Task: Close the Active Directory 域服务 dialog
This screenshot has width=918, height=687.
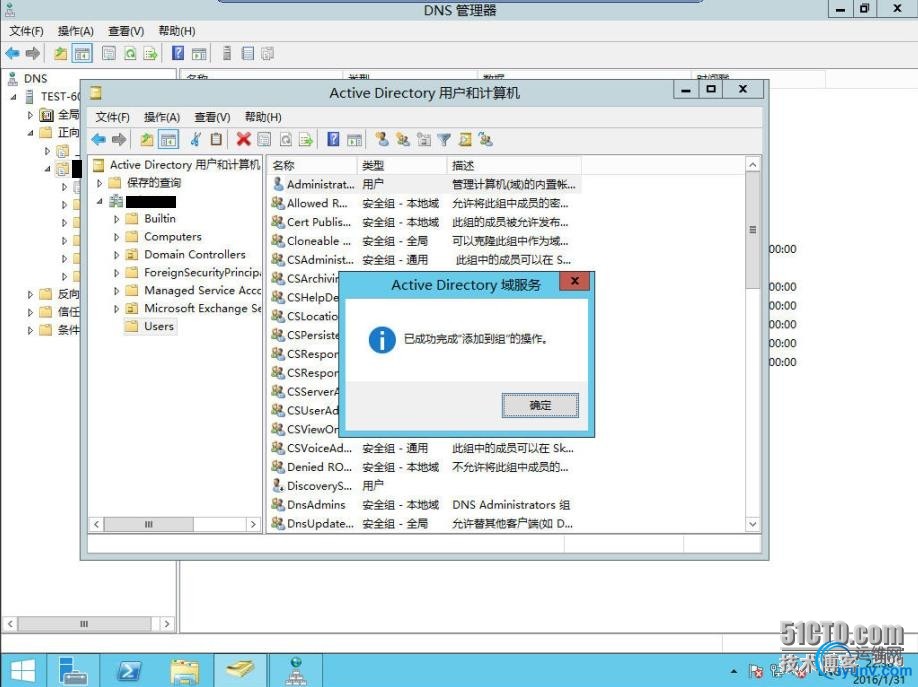Action: [575, 281]
